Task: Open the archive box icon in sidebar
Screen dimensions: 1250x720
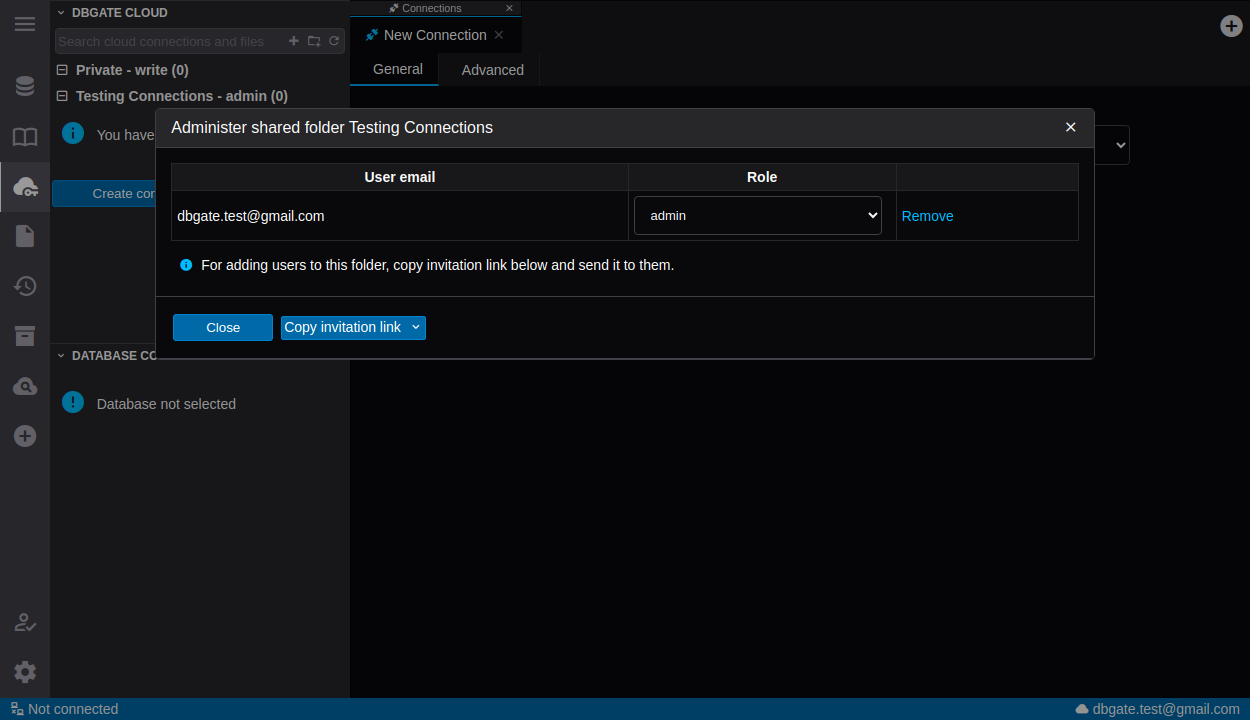Action: coord(25,336)
